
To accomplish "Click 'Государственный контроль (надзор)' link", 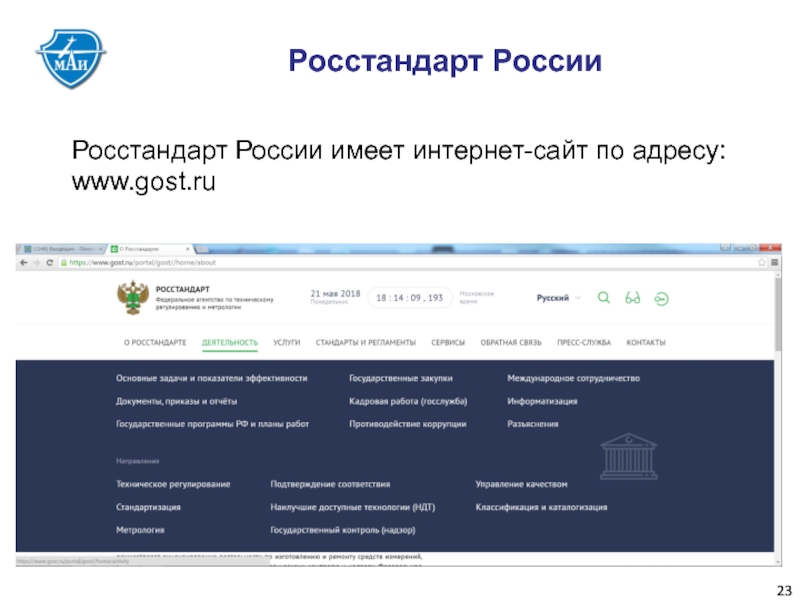I will pyautogui.click(x=343, y=530).
